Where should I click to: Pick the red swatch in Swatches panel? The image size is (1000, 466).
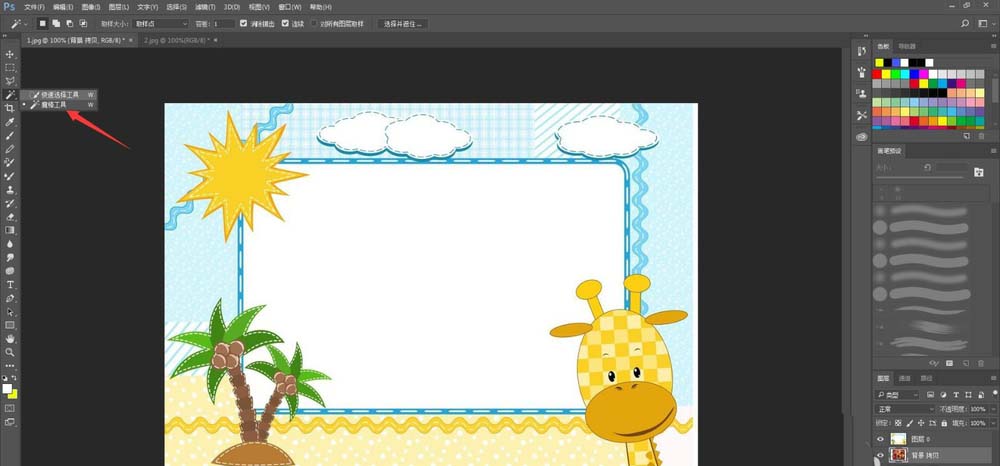877,74
